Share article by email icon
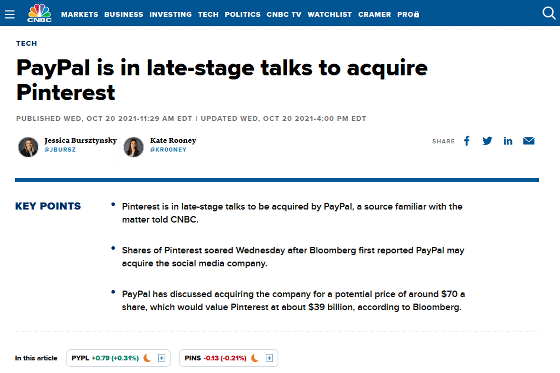 tap(529, 141)
